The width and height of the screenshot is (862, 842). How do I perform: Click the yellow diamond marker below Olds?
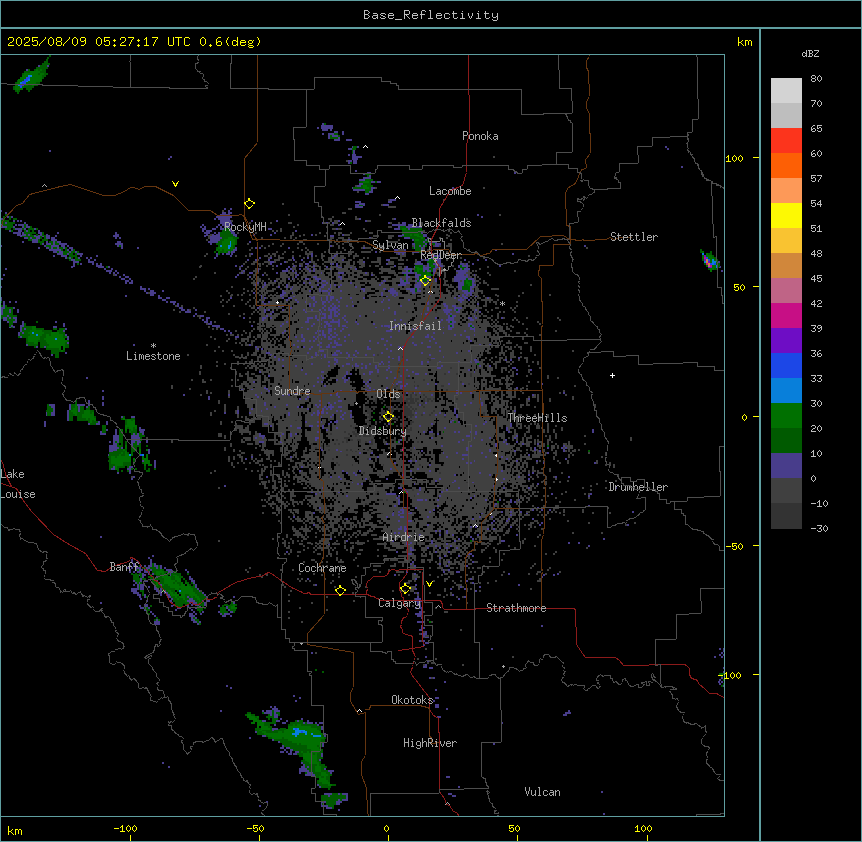pos(389,417)
